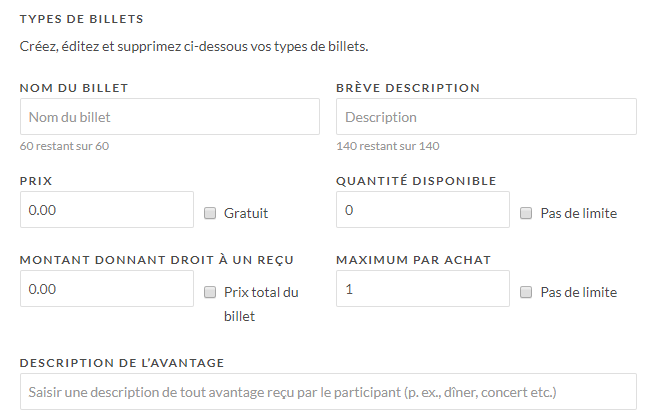Screen dimensions: 652x414
Task: Focus the Brève description text box
Action: (486, 117)
